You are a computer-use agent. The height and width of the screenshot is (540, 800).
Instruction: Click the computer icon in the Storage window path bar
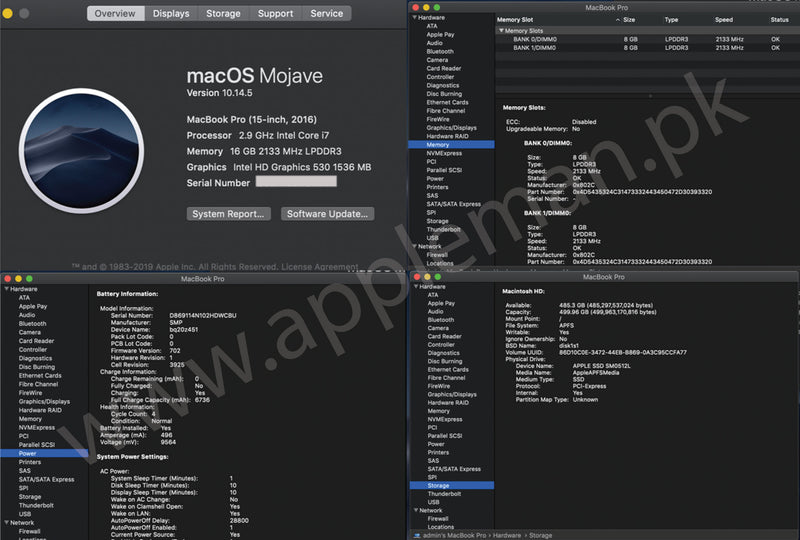pos(417,535)
